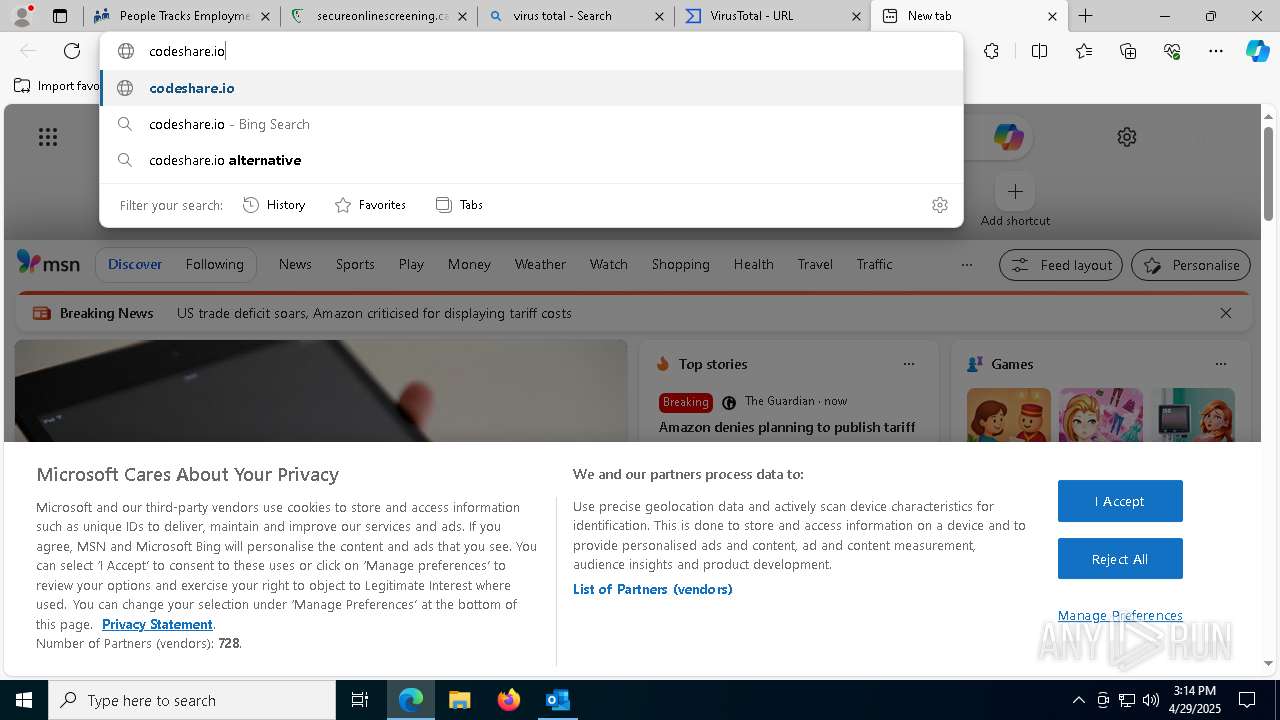Expand more MSN categories ellipsis

[966, 265]
